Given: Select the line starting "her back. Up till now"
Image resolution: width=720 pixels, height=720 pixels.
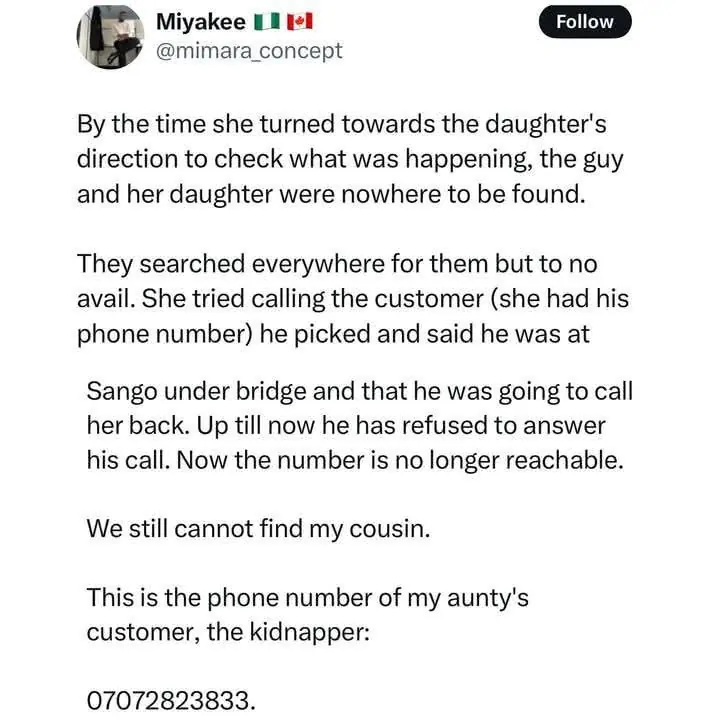Looking at the screenshot, I should coord(346,424).
